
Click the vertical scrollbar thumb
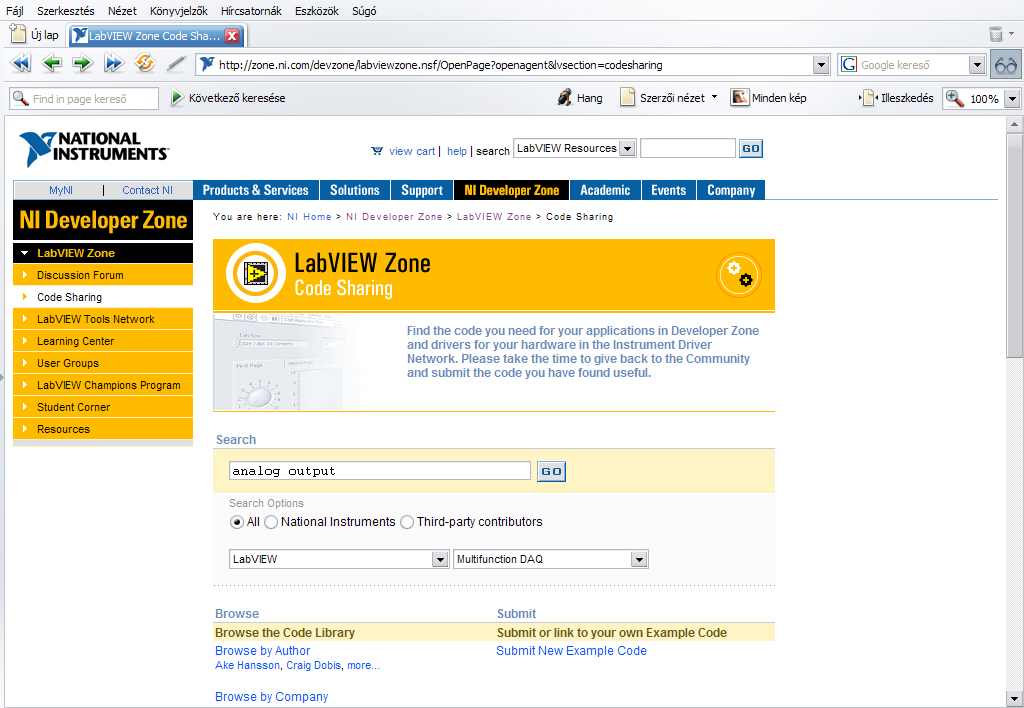click(1014, 245)
